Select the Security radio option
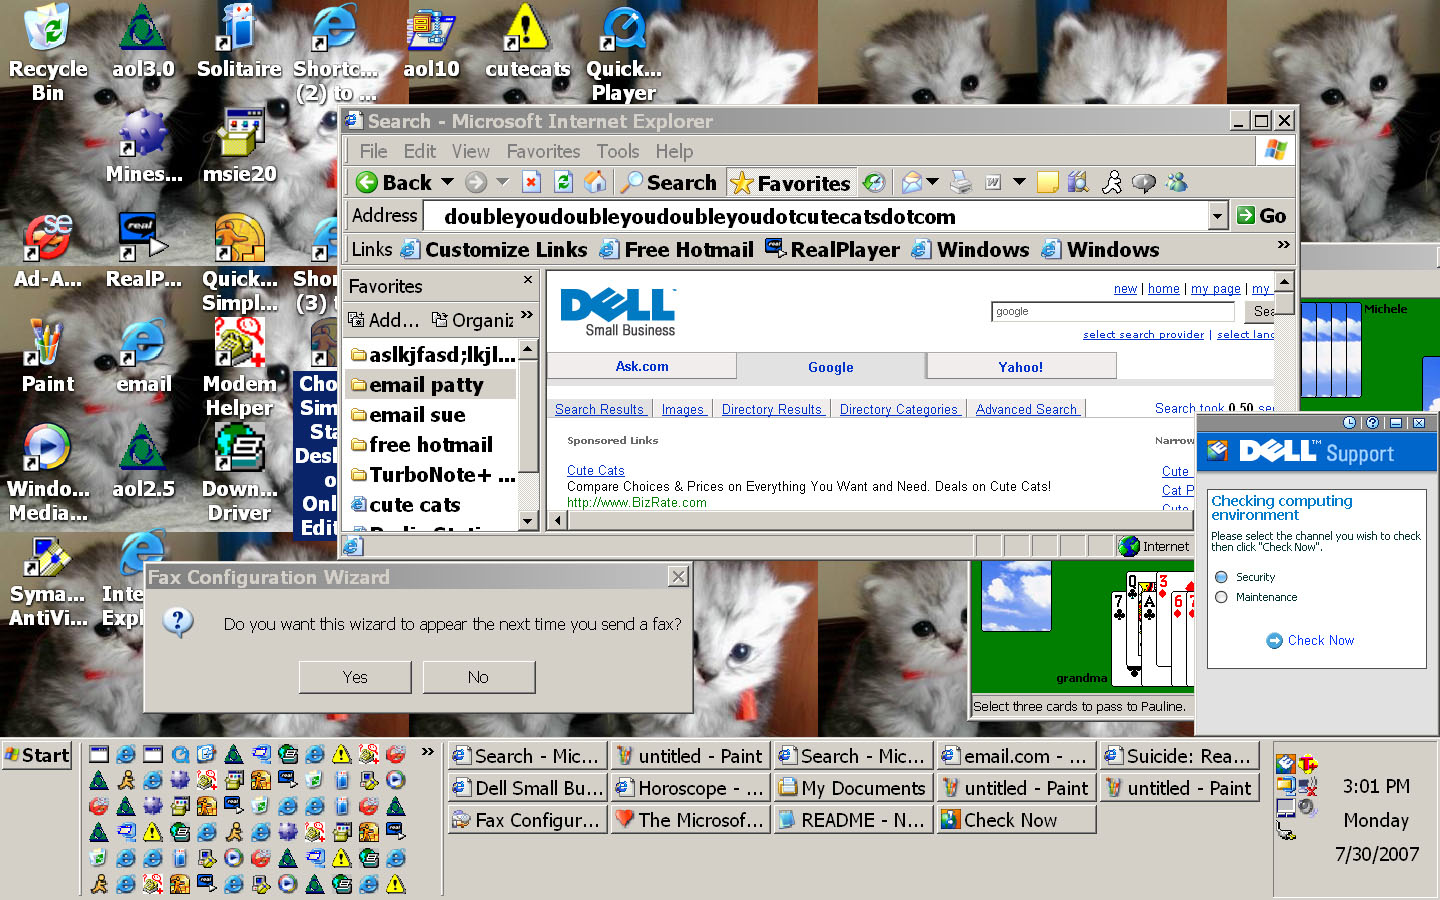The width and height of the screenshot is (1440, 900). click(x=1221, y=577)
